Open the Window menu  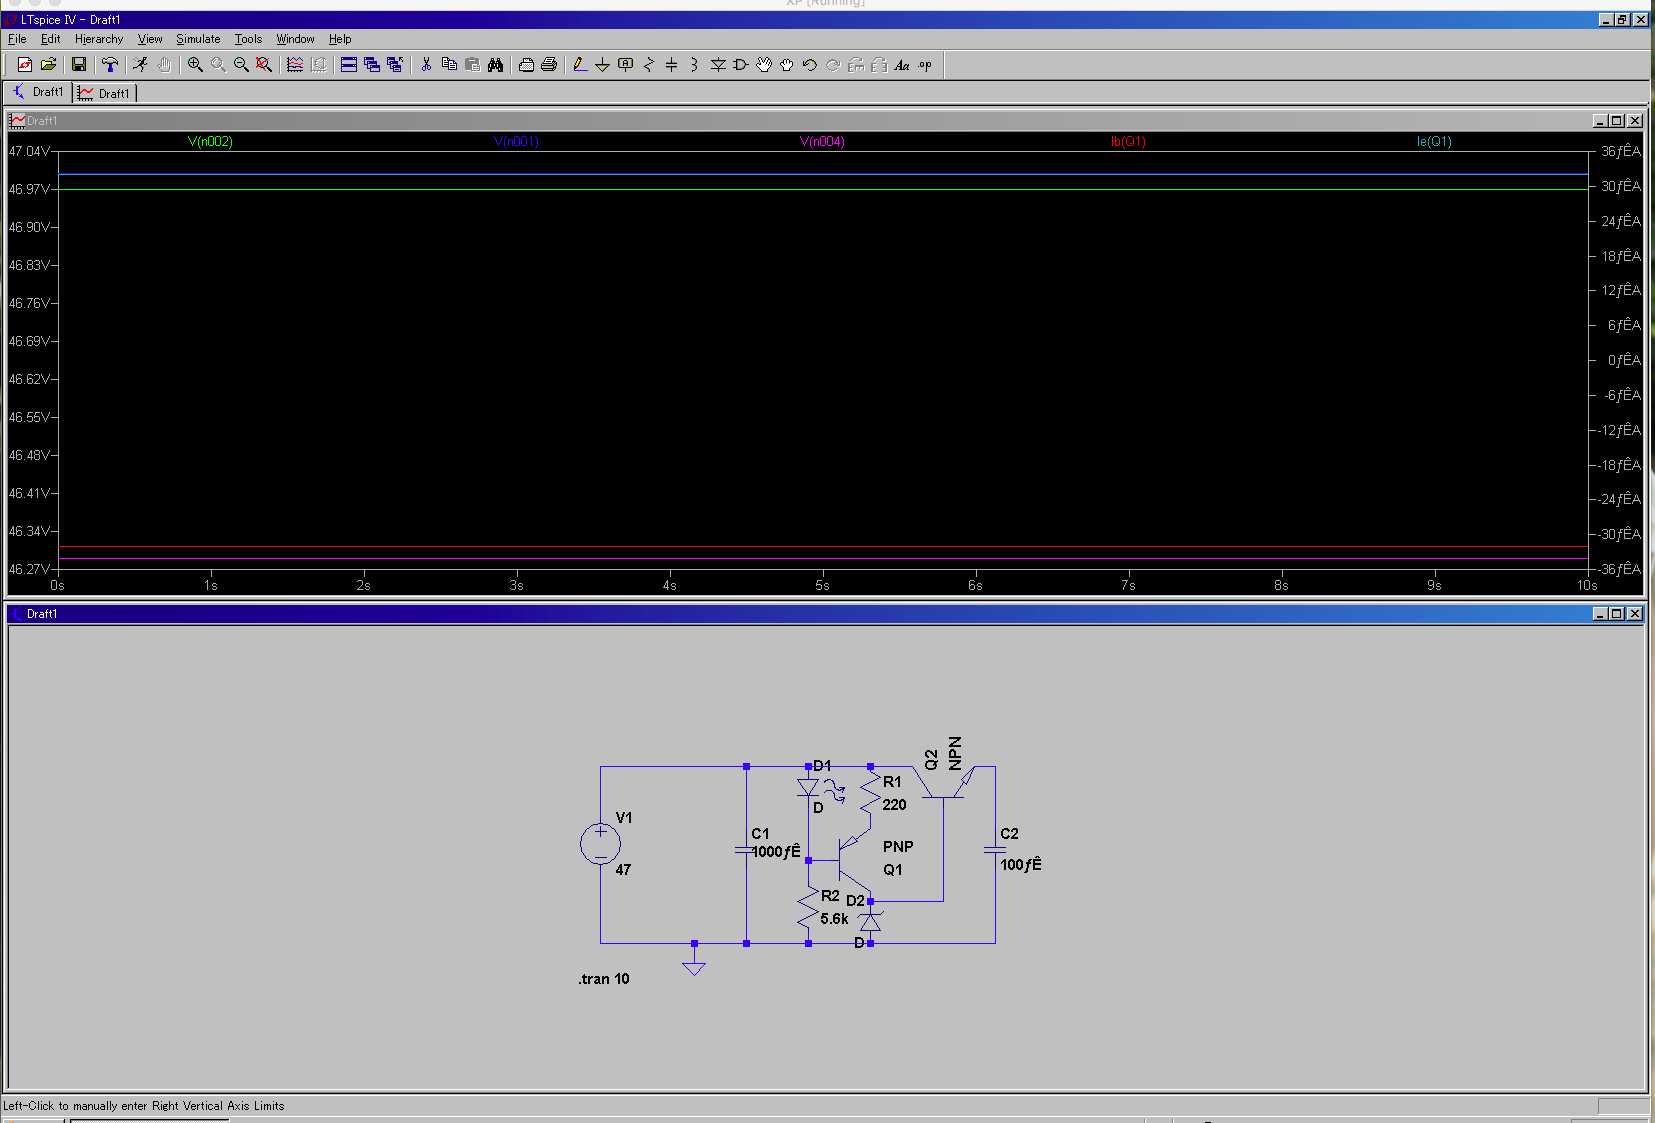pos(295,39)
